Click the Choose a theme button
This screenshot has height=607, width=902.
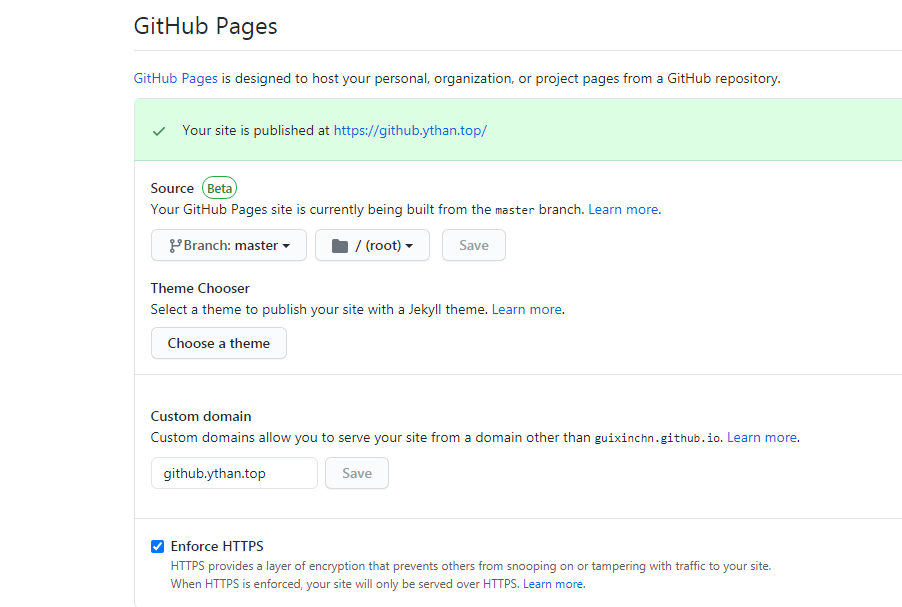pos(218,343)
